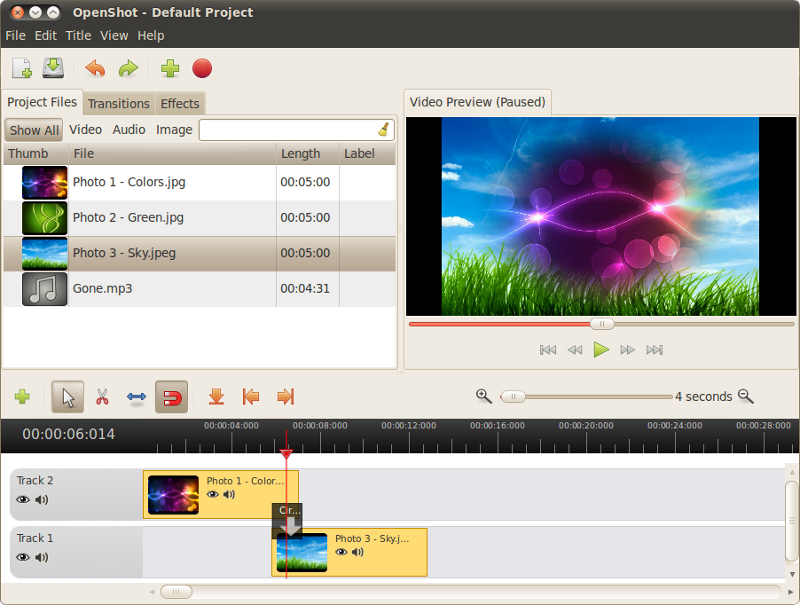This screenshot has width=800, height=605.
Task: Jump to the next marker
Action: coord(285,396)
